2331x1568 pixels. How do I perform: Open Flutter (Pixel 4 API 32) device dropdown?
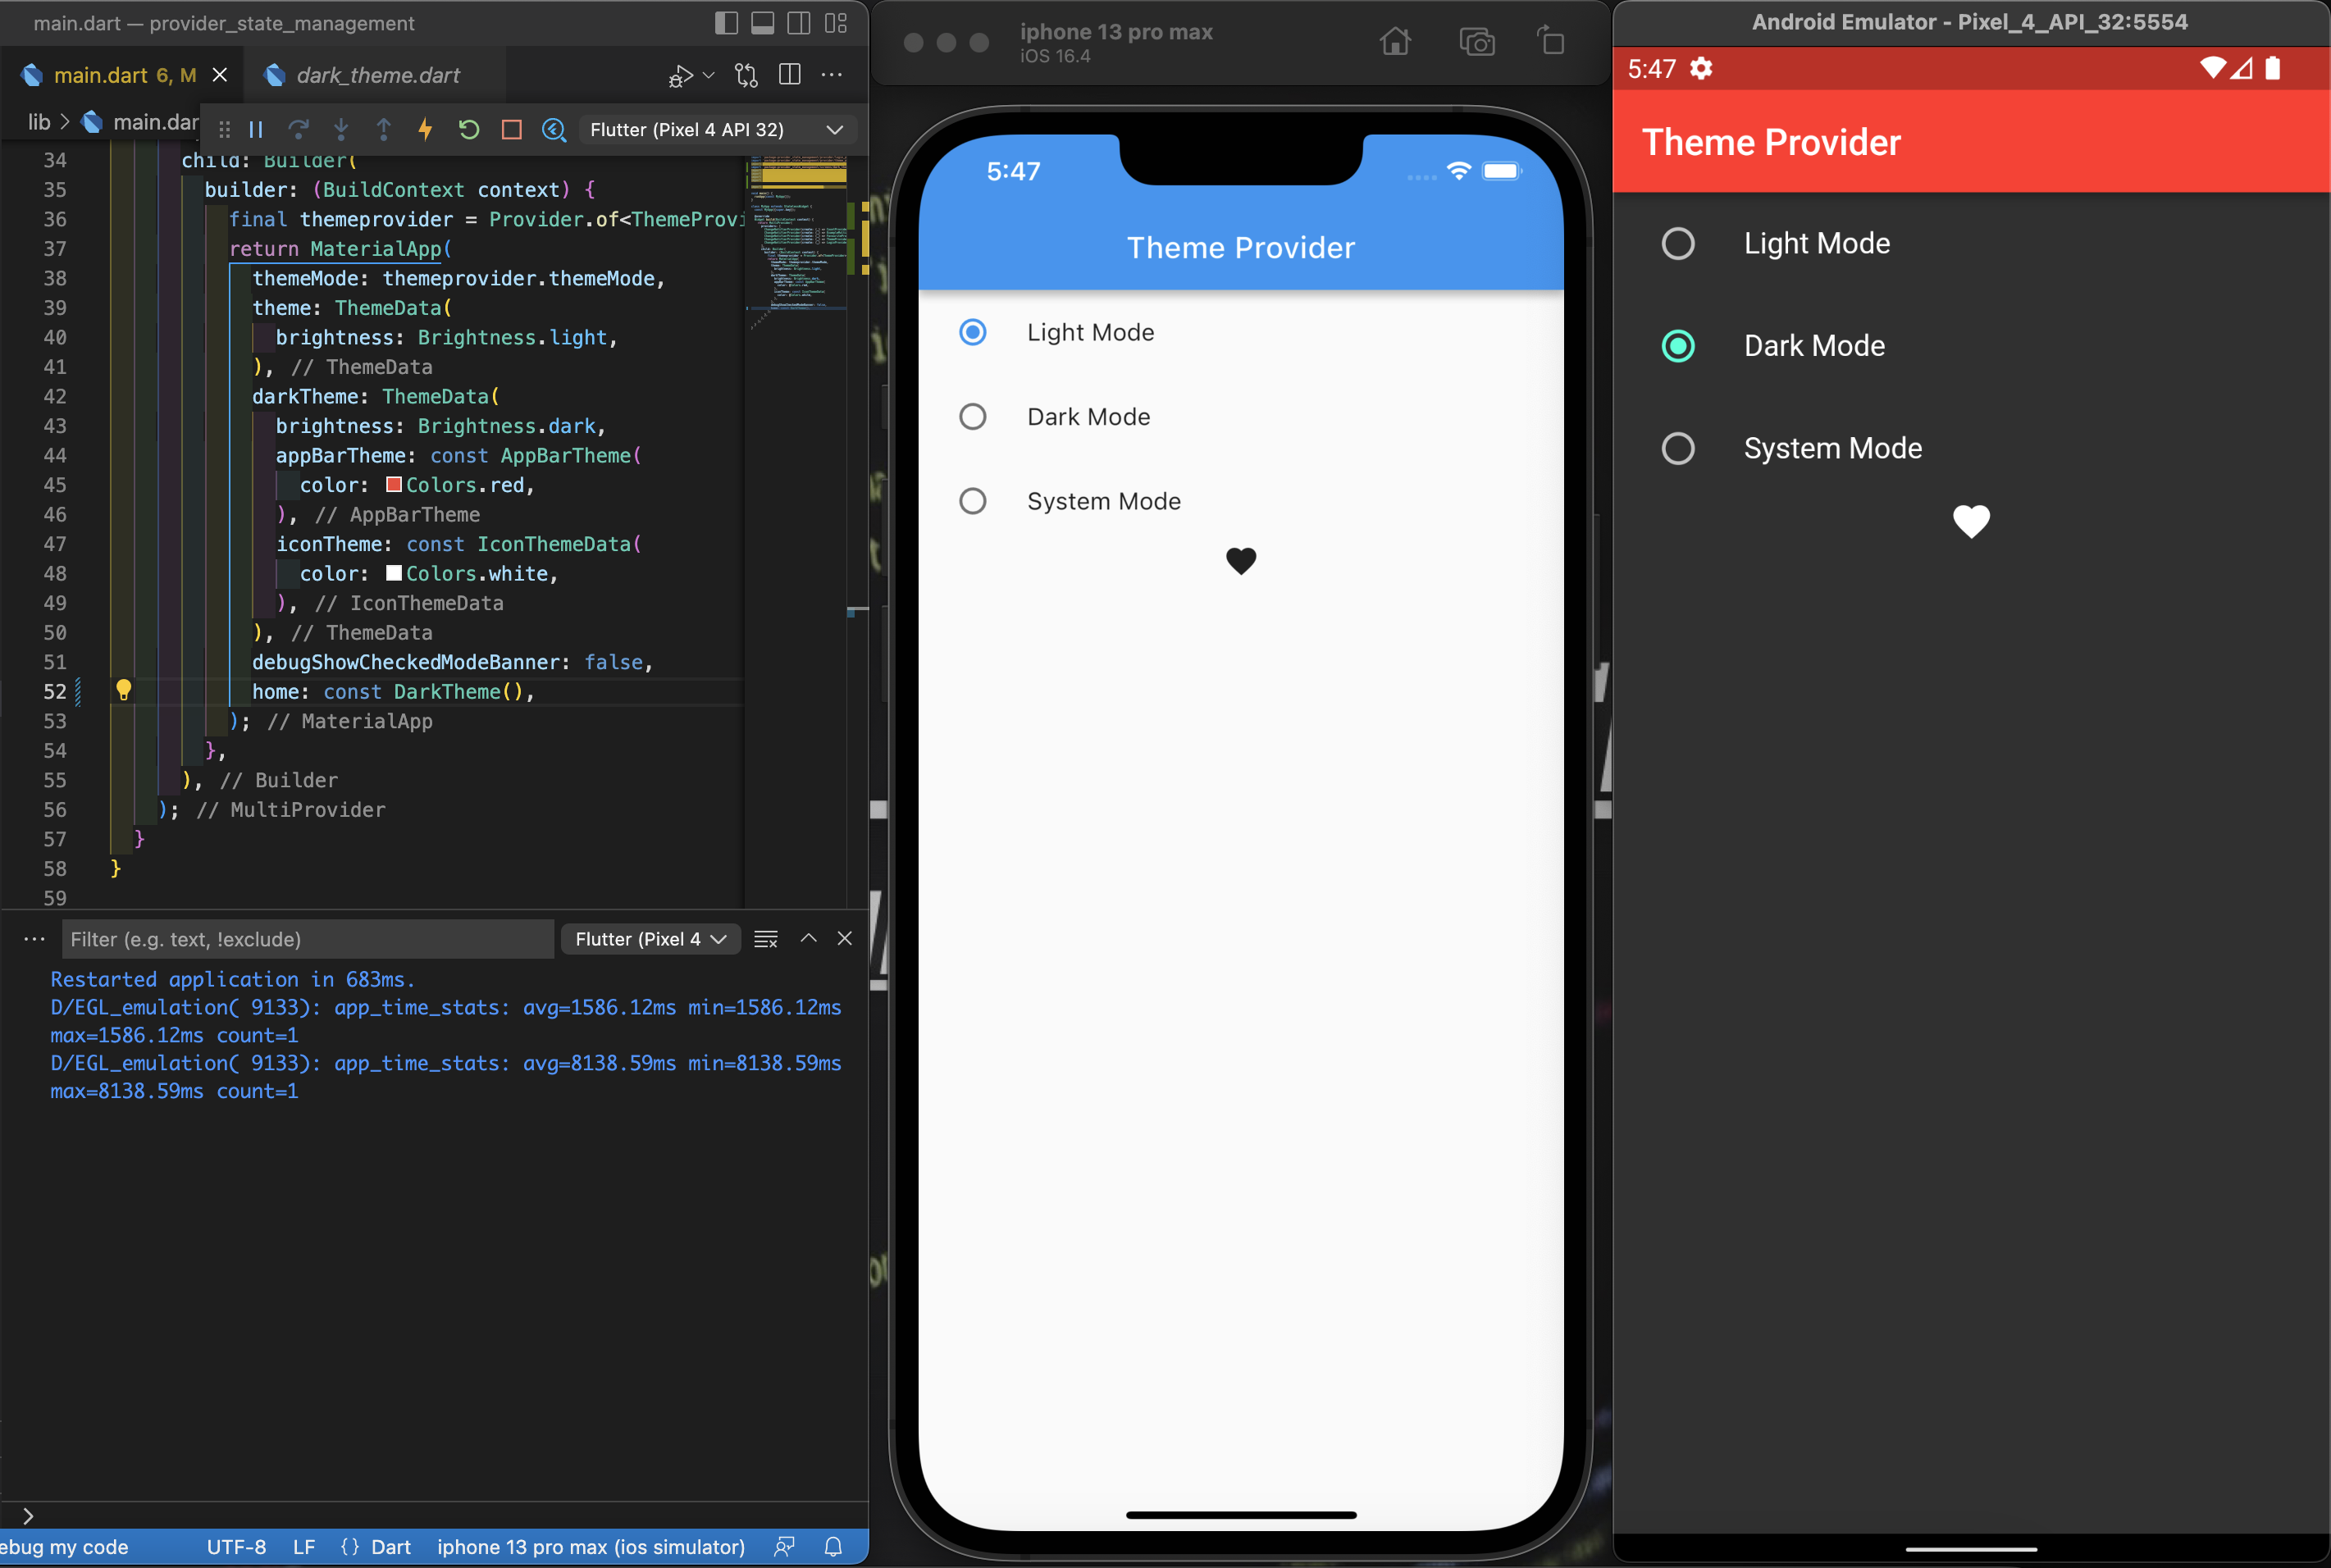tap(716, 130)
